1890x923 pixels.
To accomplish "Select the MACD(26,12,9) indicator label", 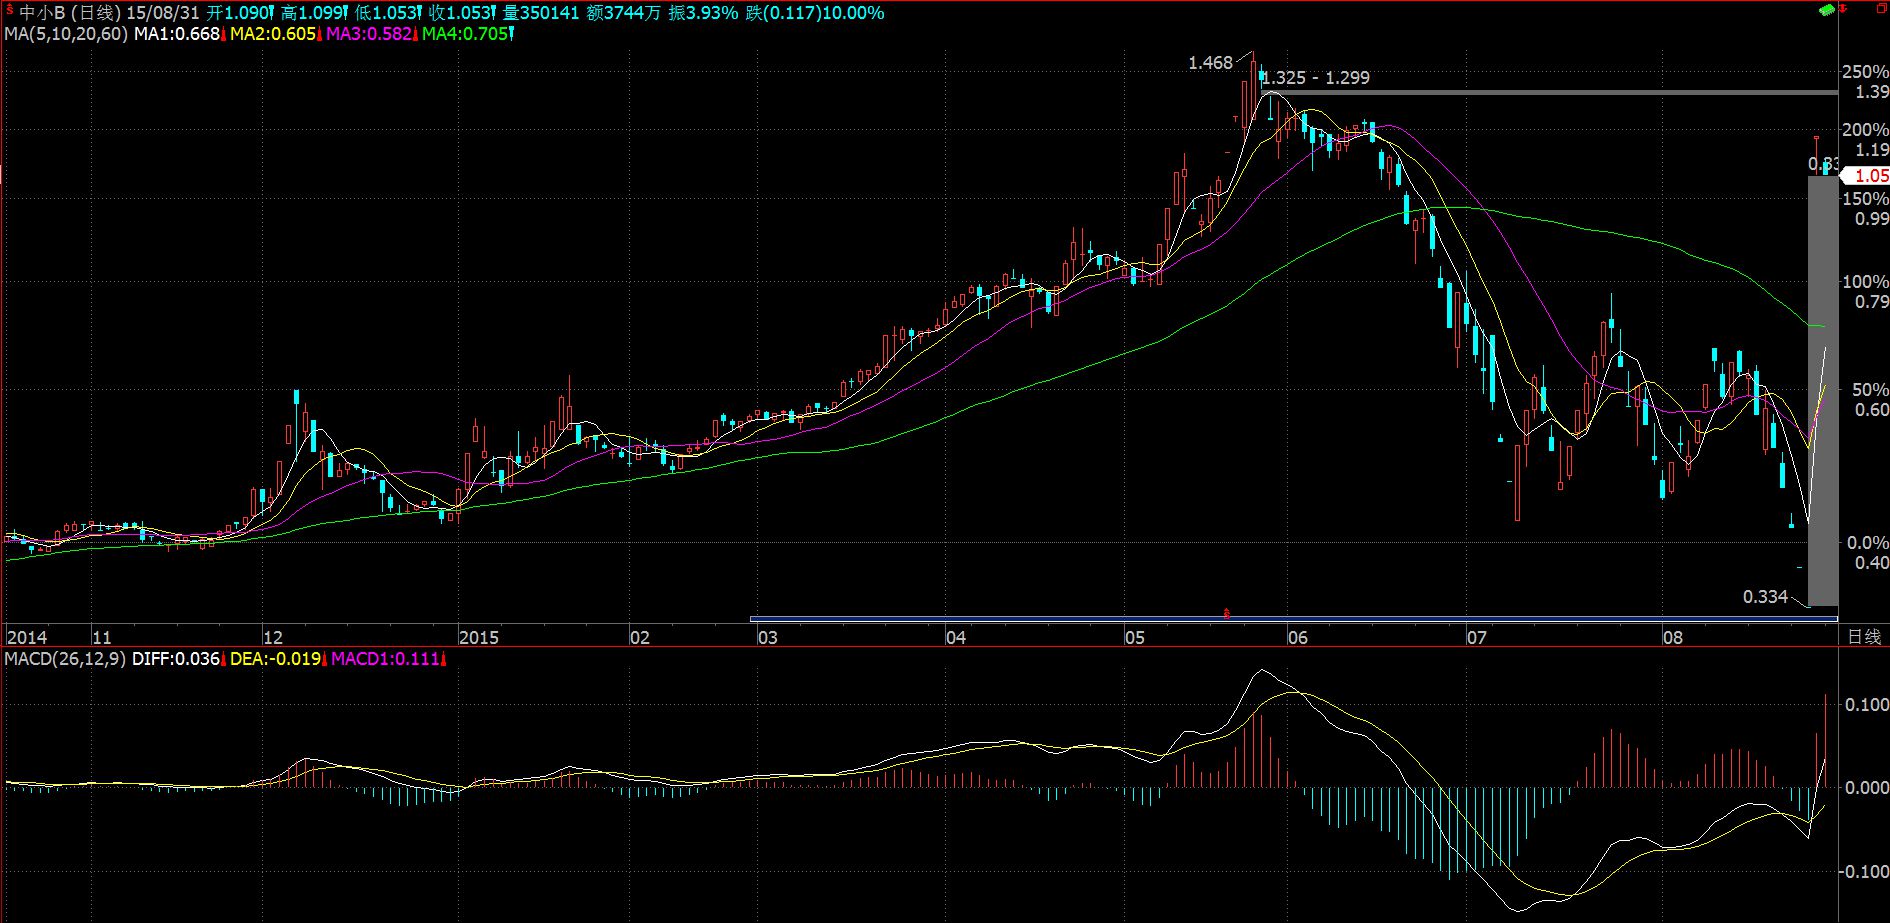I will pyautogui.click(x=65, y=659).
